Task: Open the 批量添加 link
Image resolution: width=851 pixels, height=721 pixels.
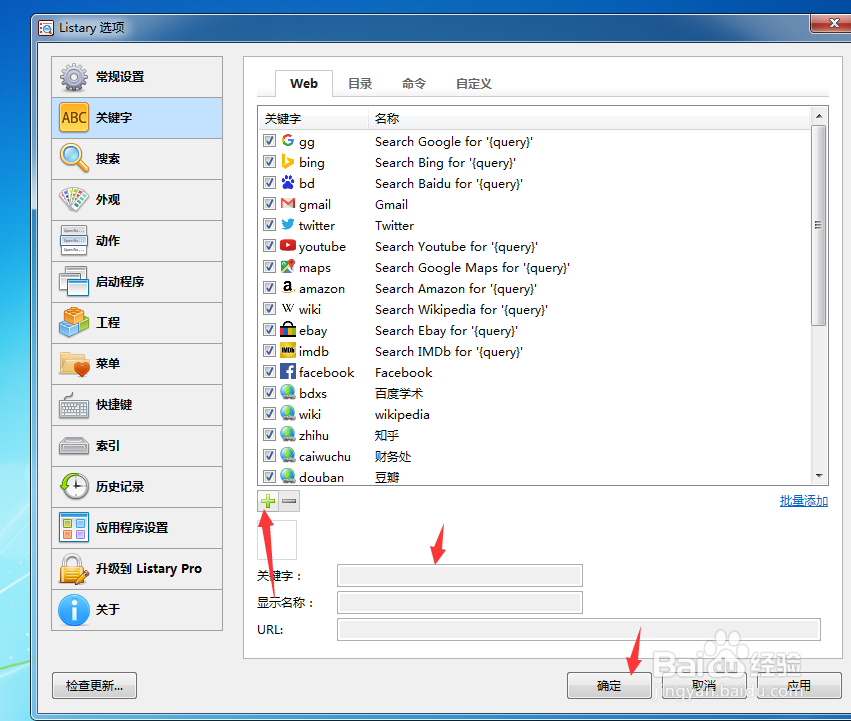Action: [804, 501]
